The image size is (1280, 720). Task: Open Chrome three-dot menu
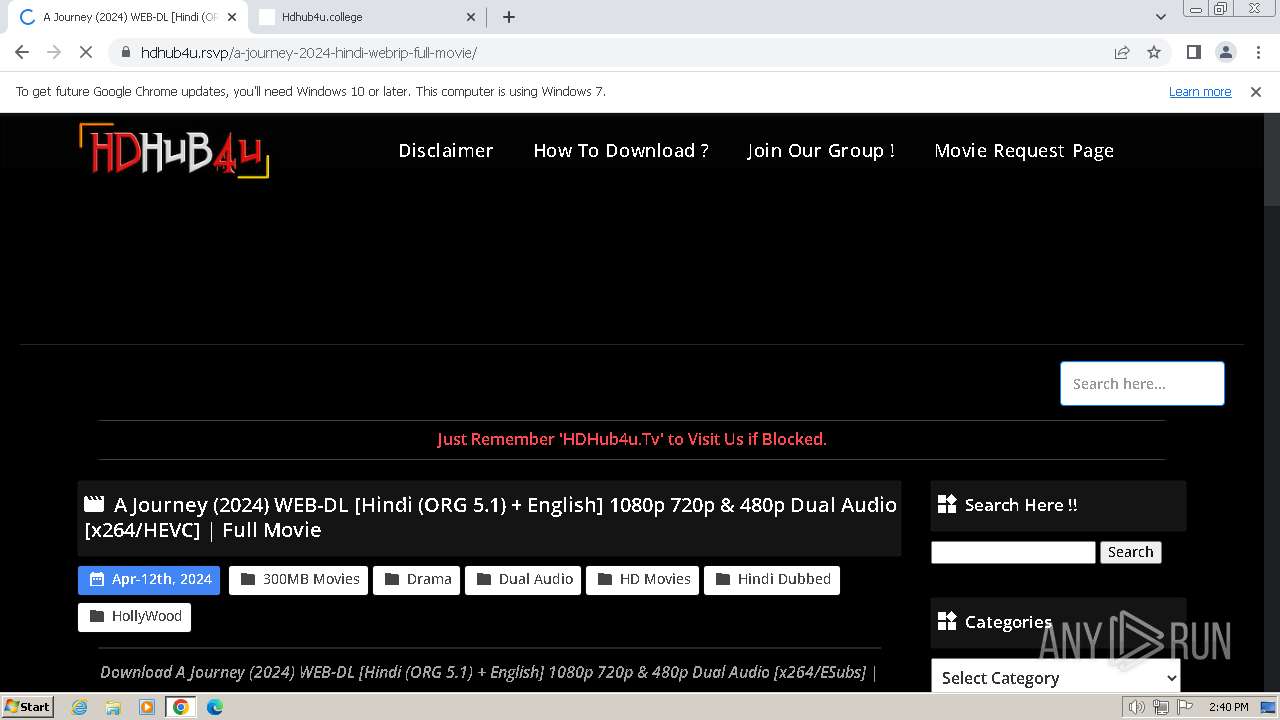click(1257, 52)
